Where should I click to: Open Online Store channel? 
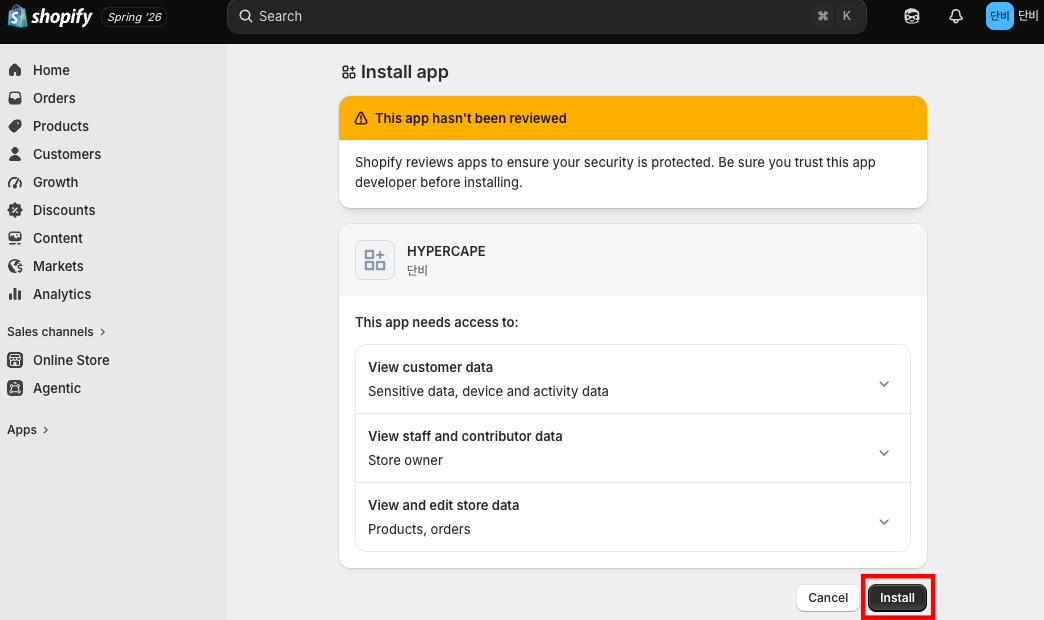coord(71,360)
